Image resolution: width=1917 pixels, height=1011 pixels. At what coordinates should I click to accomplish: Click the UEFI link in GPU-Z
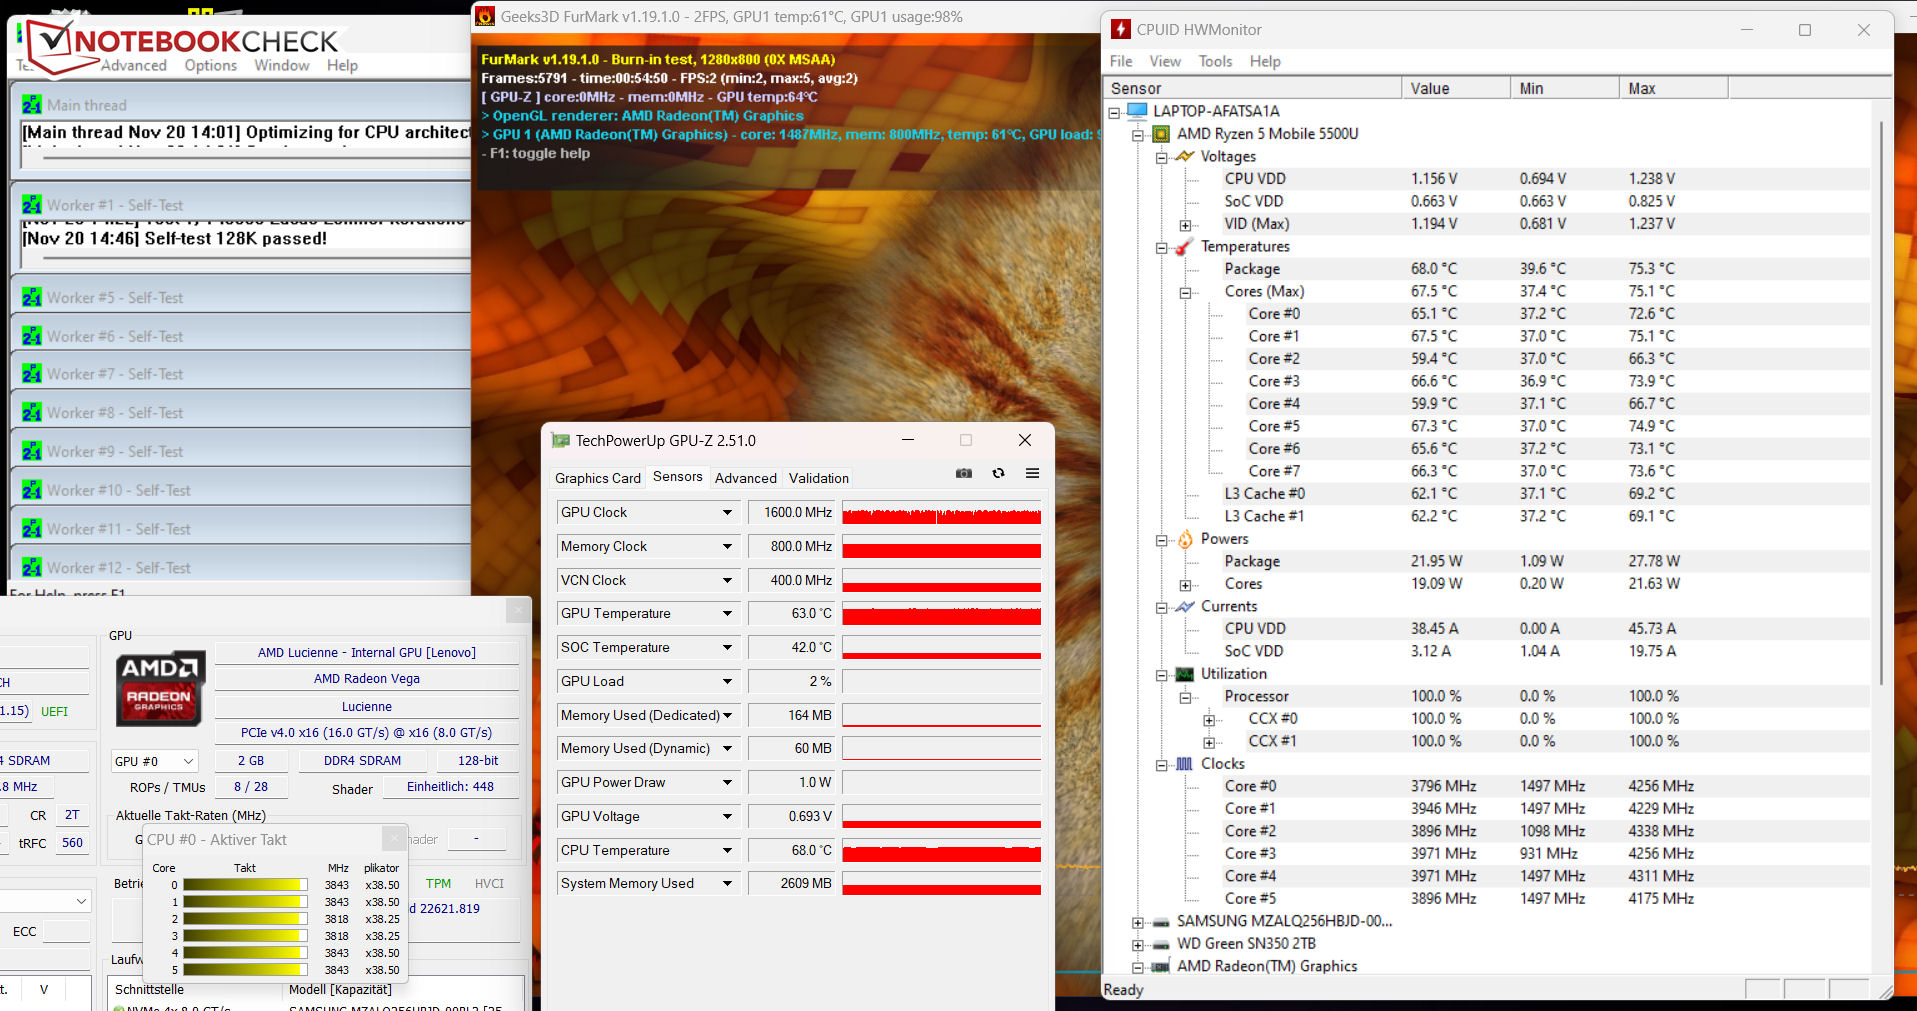(54, 712)
